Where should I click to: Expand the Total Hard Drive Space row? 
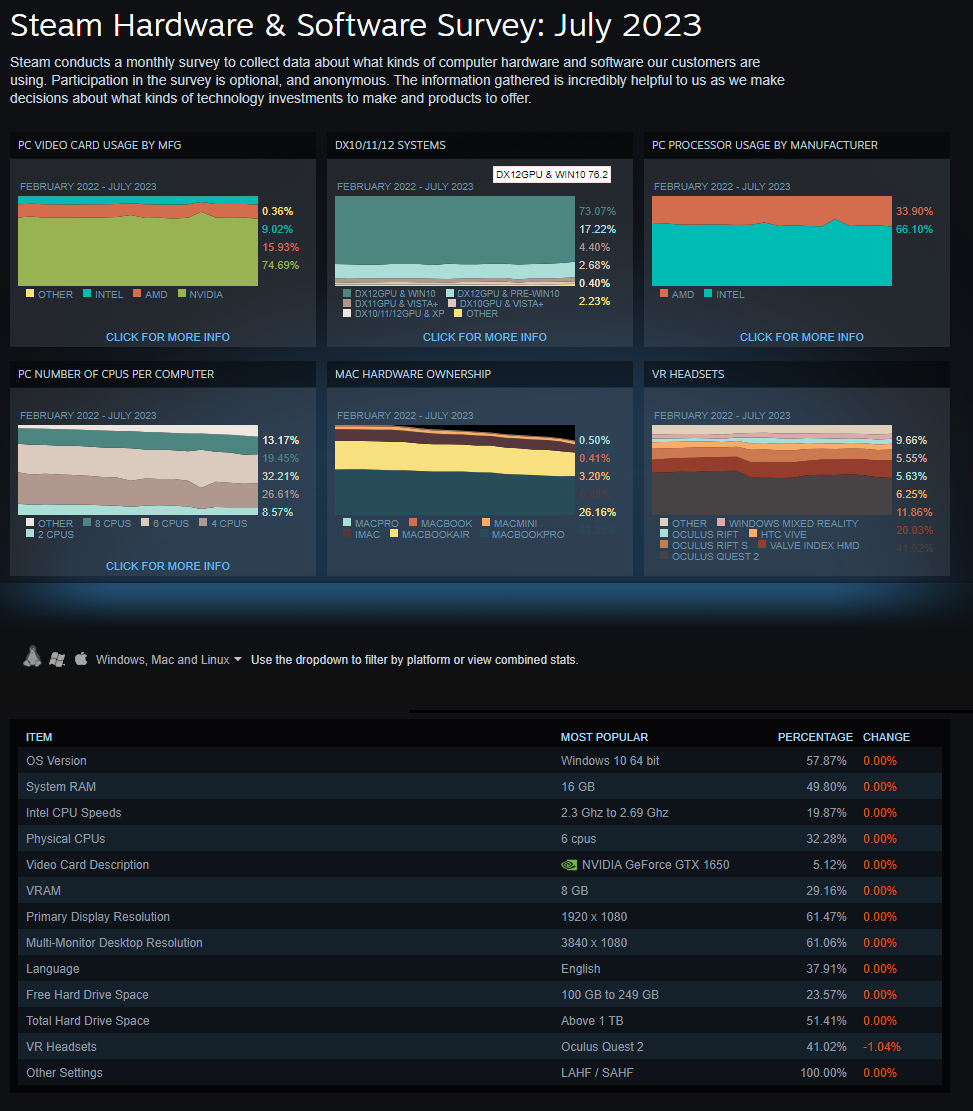(480, 1020)
